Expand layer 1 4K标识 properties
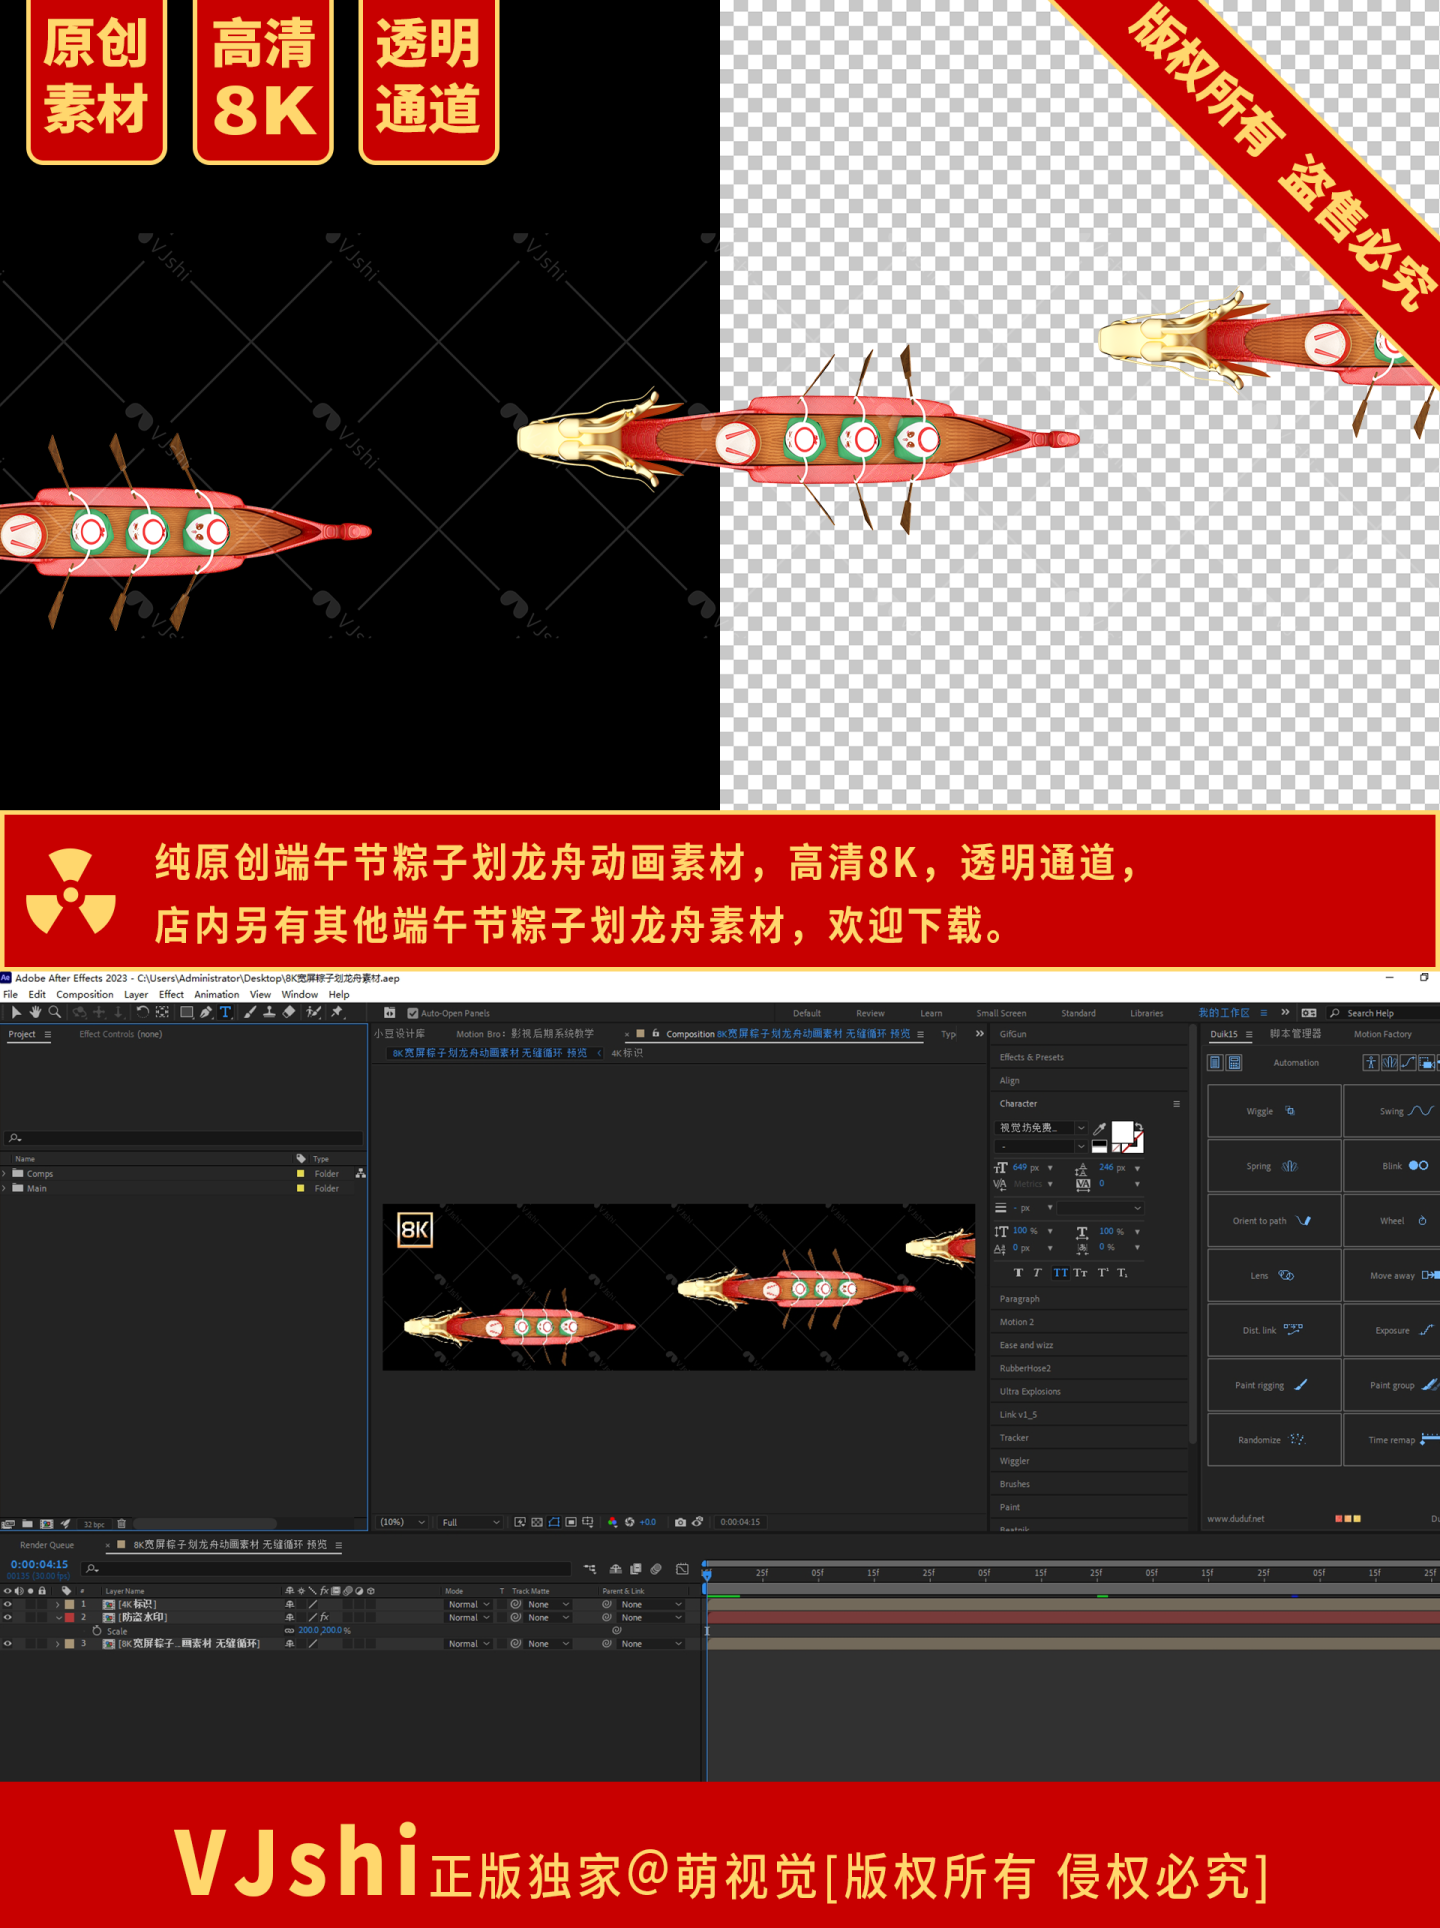This screenshot has width=1440, height=1928. (58, 1604)
